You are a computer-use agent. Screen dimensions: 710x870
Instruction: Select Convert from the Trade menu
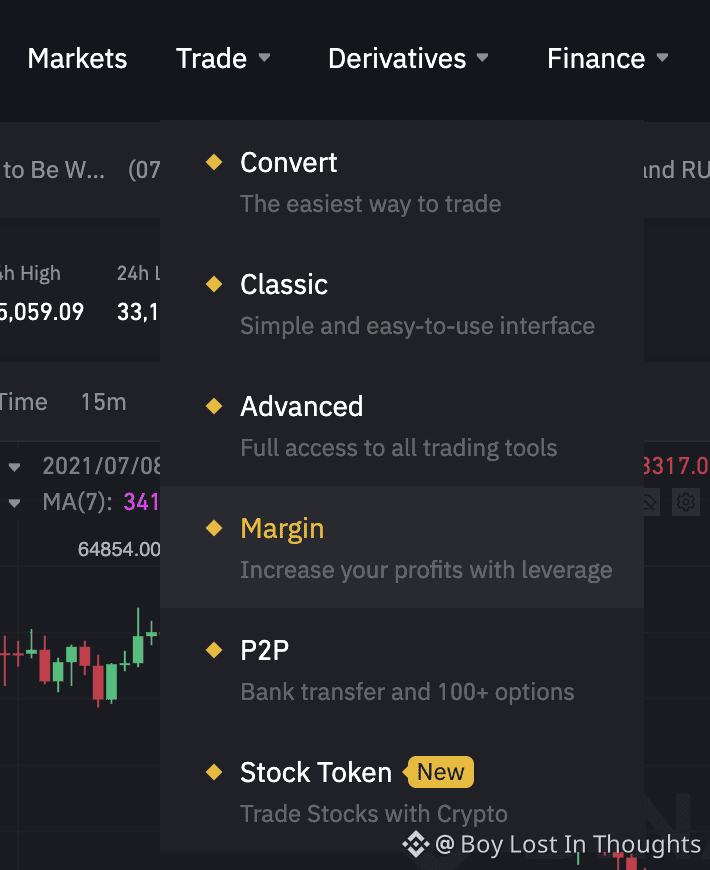coord(289,163)
